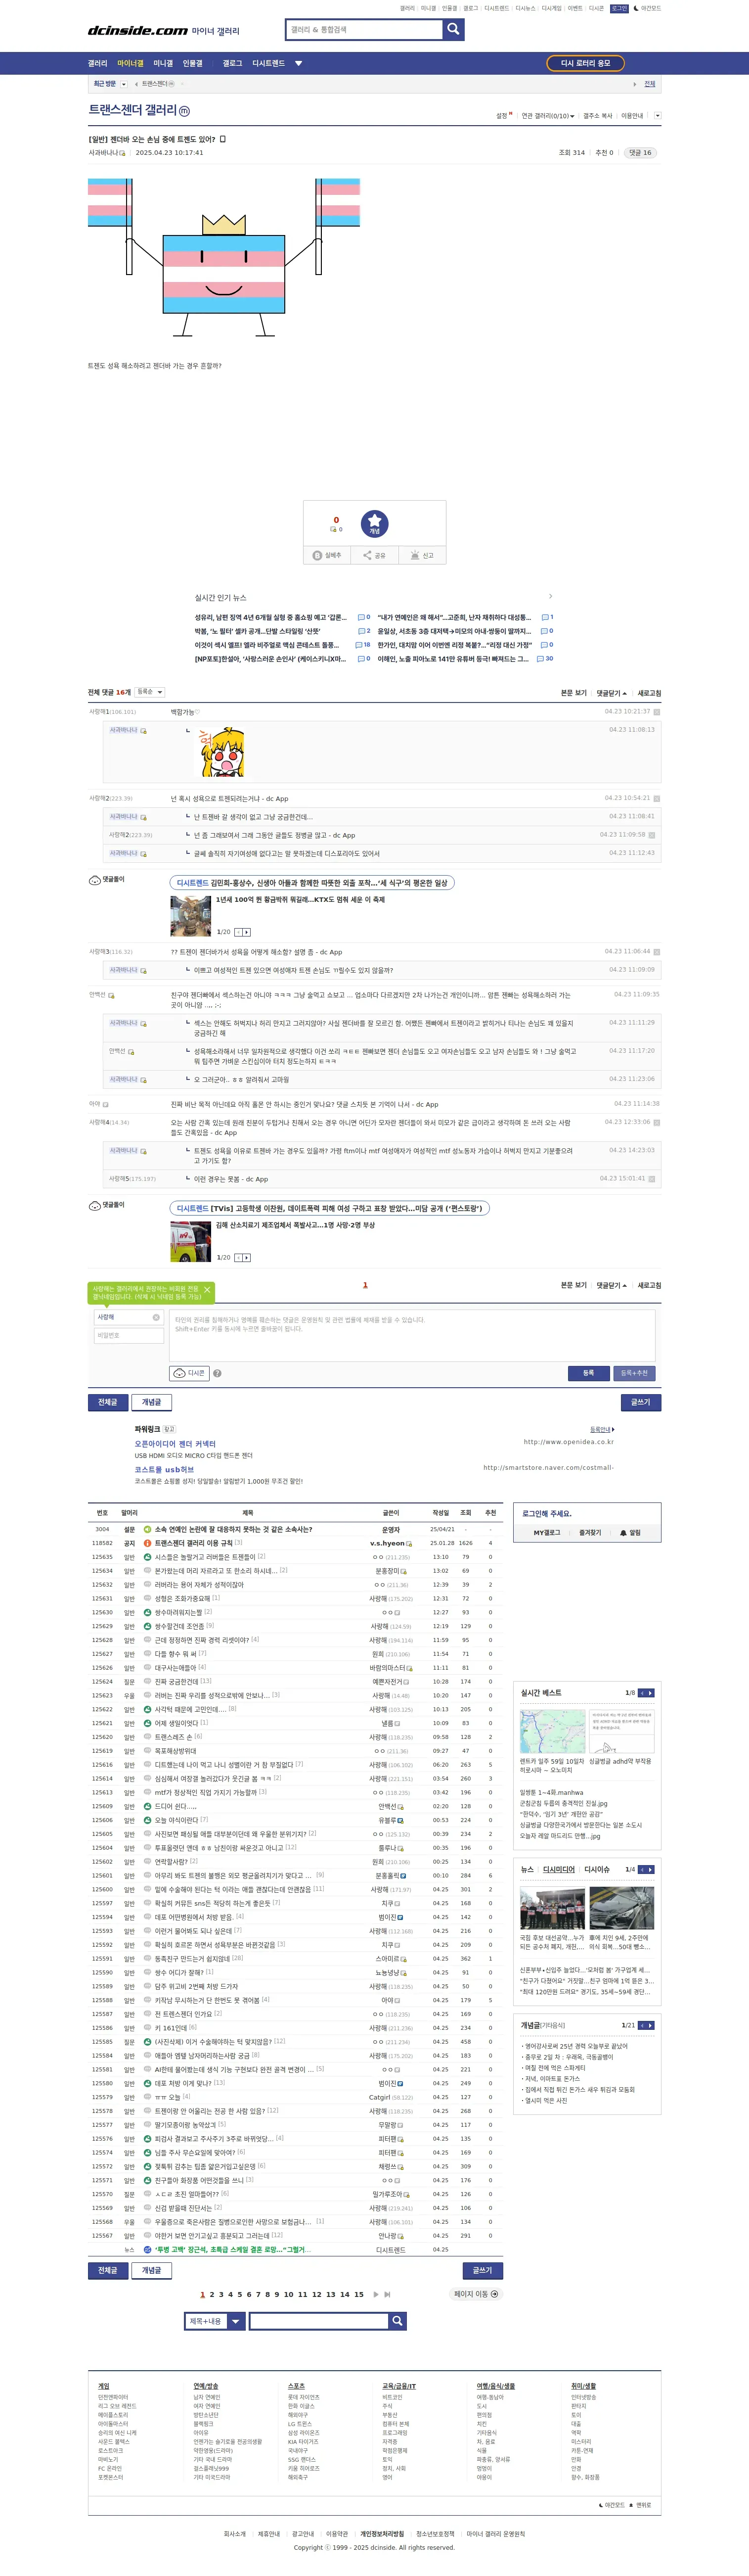Open the 제목+내용 search-type dropdown
The height and width of the screenshot is (2576, 749).
coord(215,2321)
